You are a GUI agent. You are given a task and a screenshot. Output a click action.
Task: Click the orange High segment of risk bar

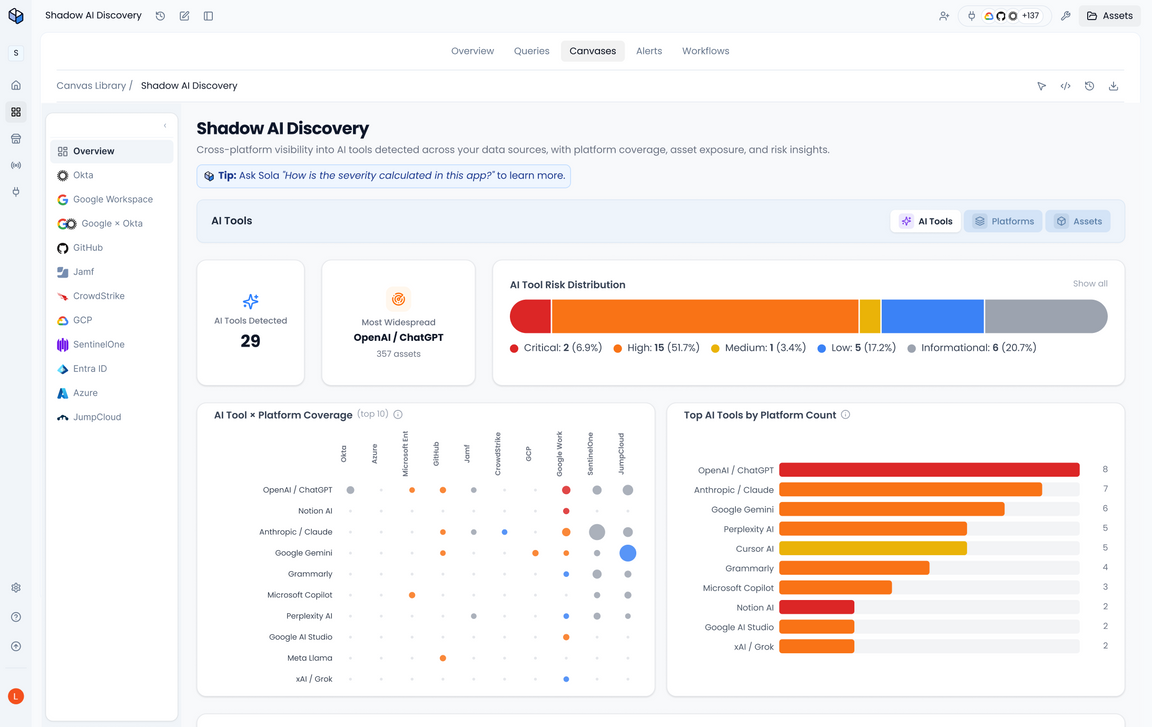click(705, 317)
